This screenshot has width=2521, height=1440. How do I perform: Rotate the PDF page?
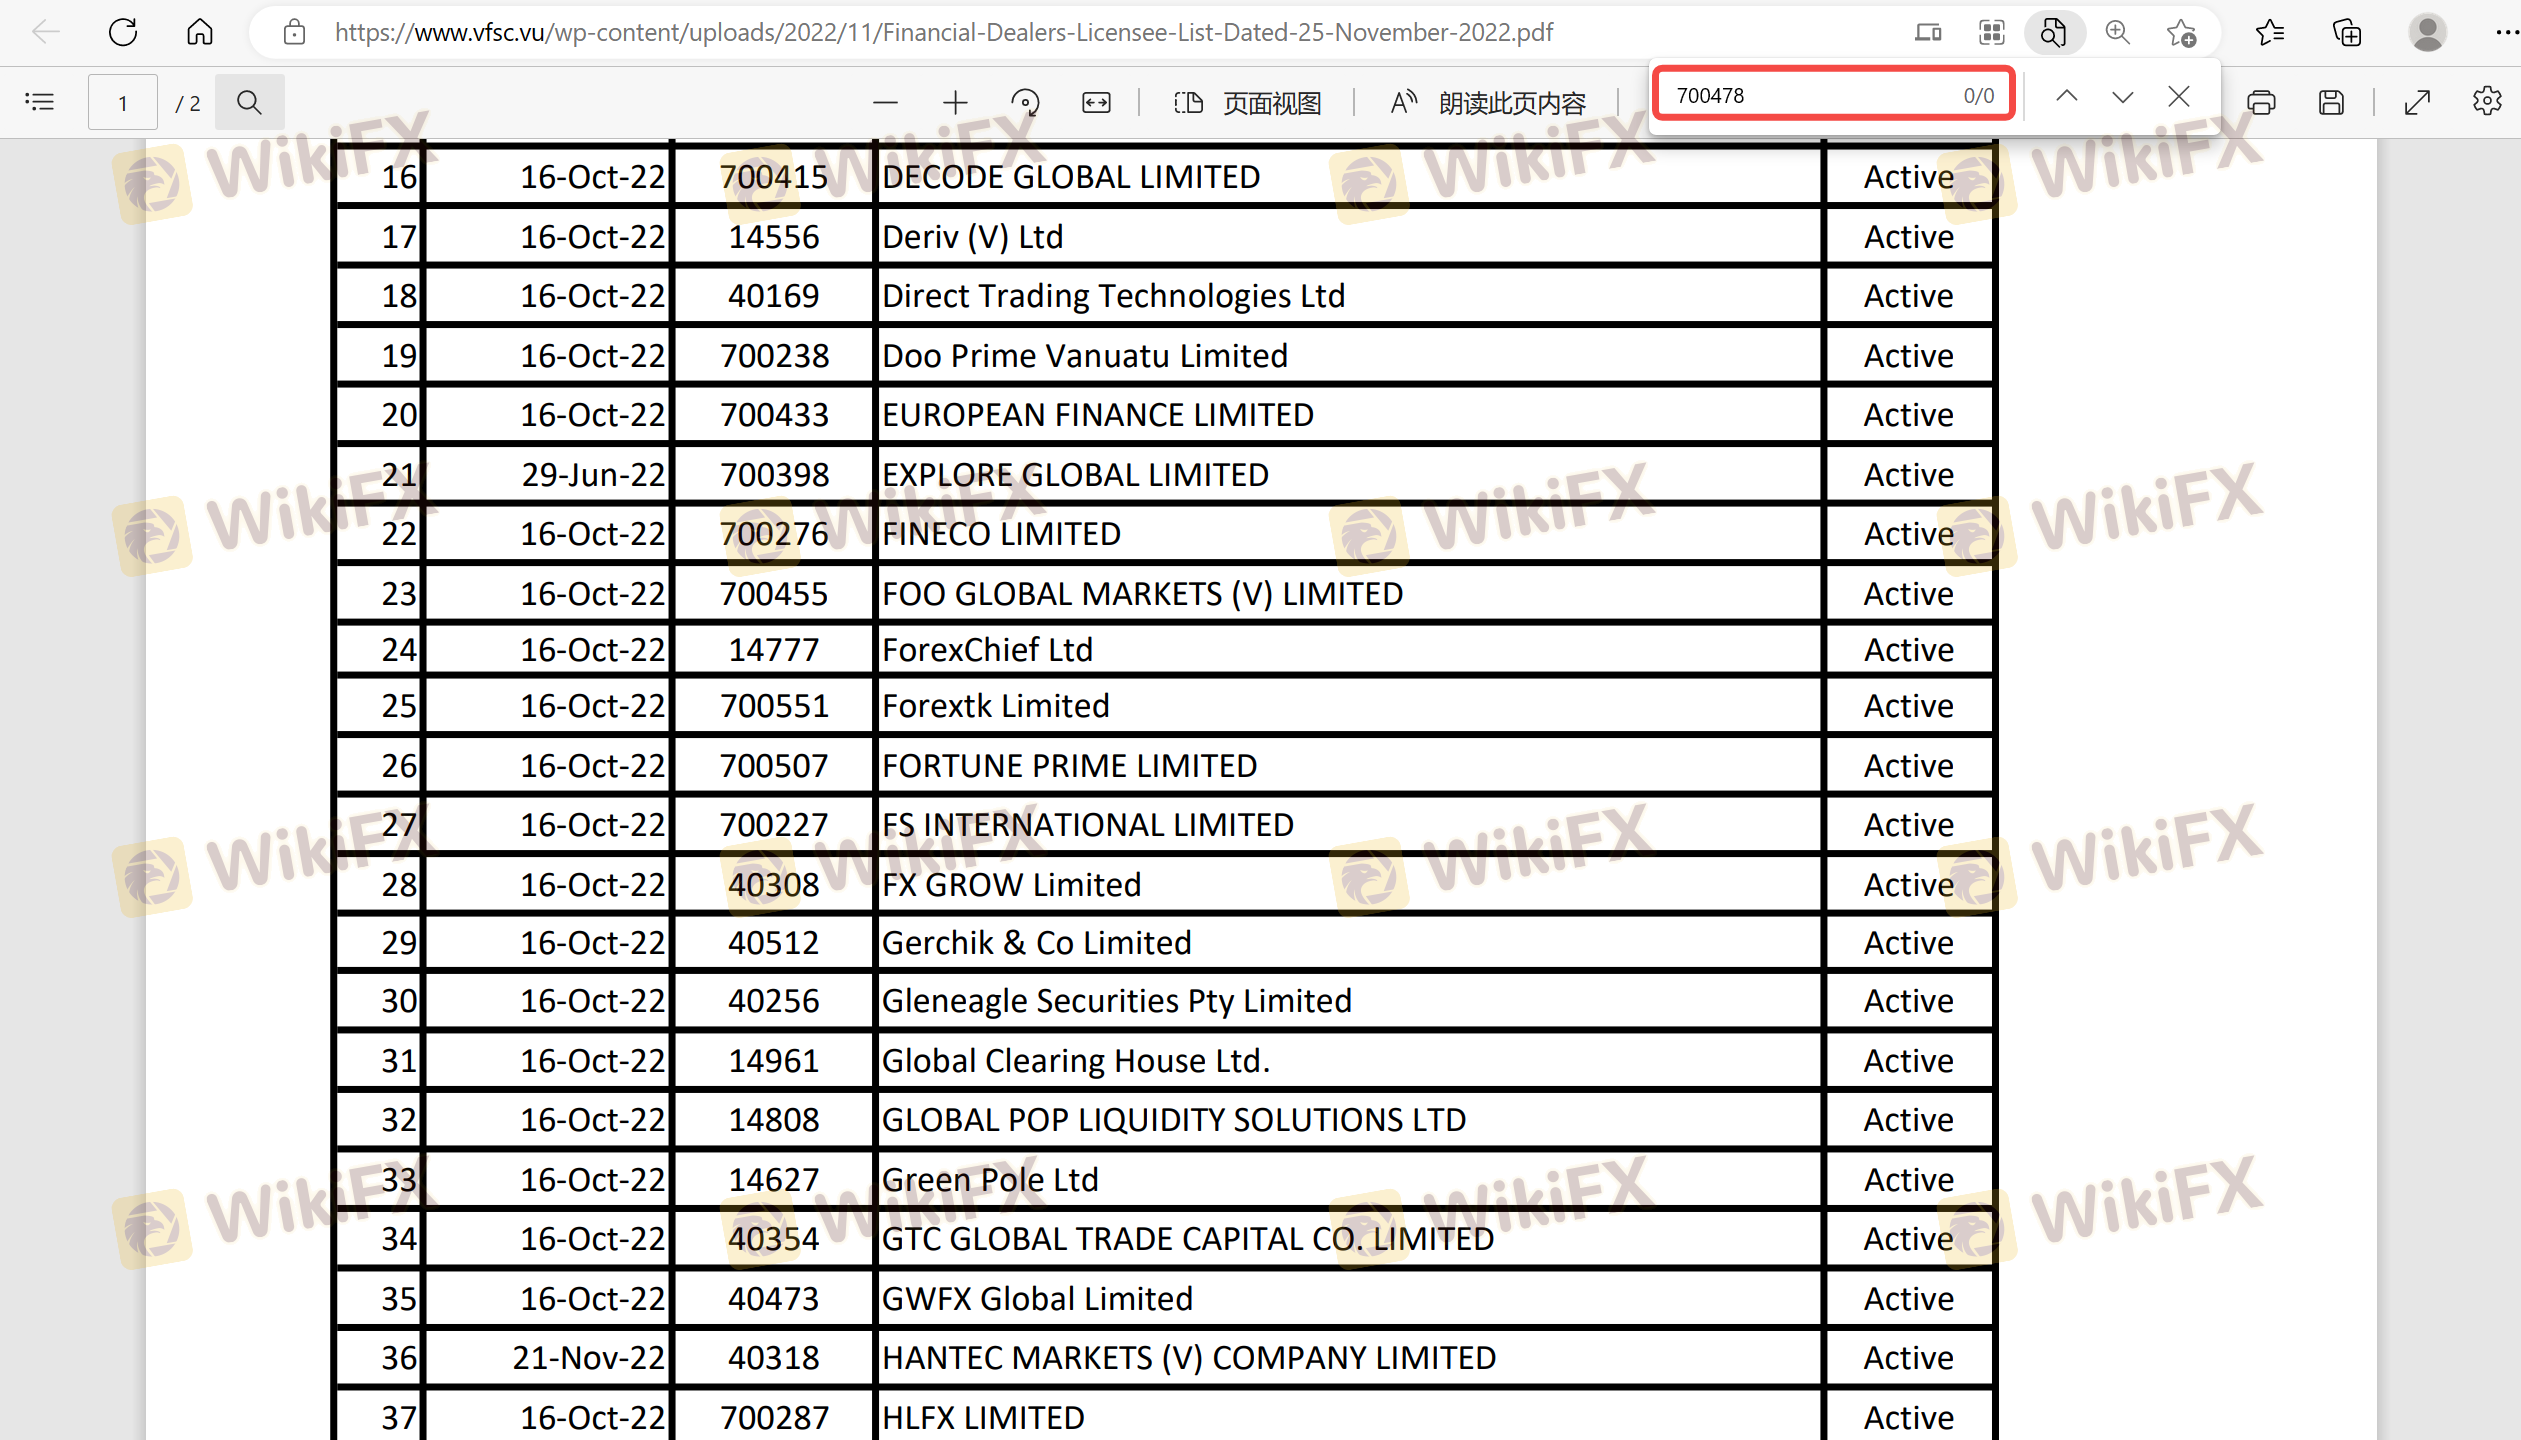(1025, 102)
